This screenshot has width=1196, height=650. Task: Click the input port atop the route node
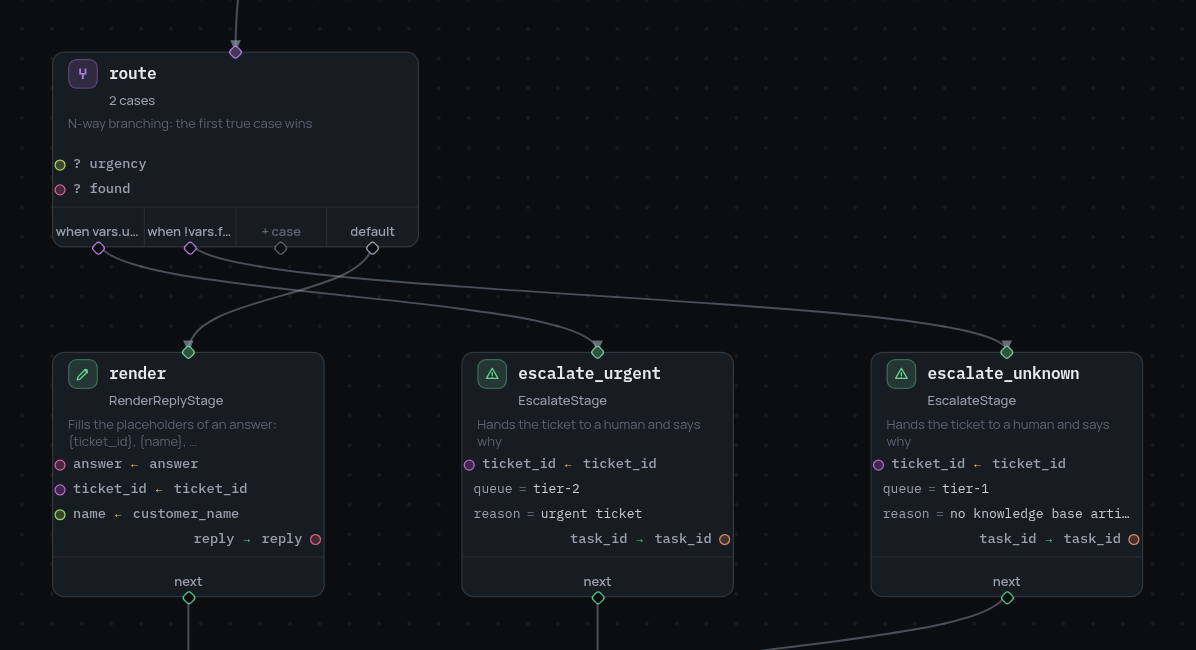[236, 52]
